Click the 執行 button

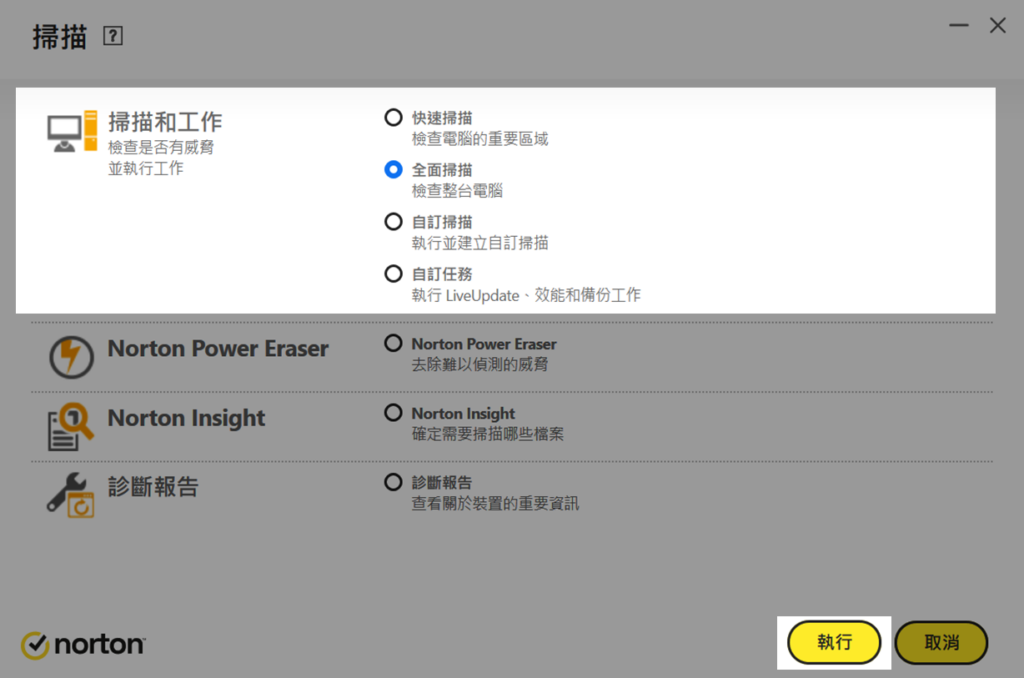click(x=834, y=643)
